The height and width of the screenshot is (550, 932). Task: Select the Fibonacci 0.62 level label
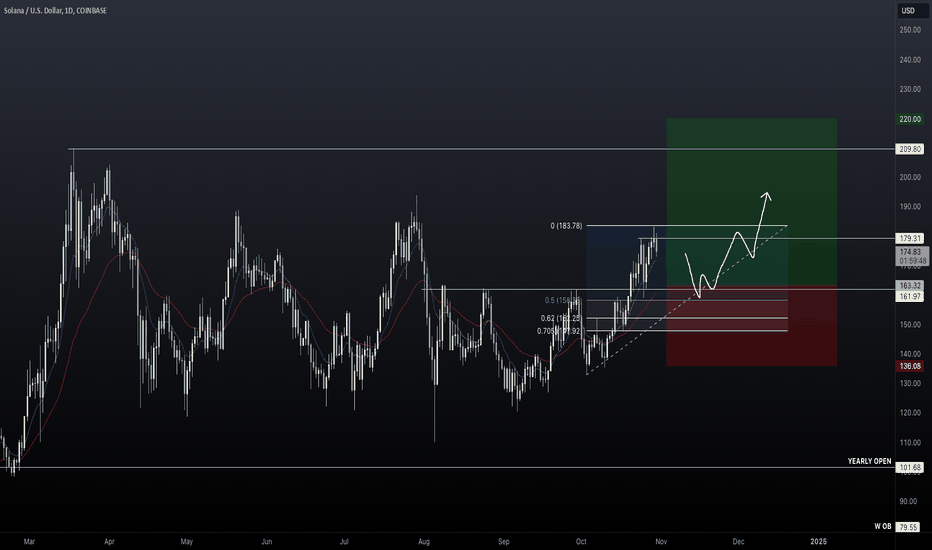point(561,318)
